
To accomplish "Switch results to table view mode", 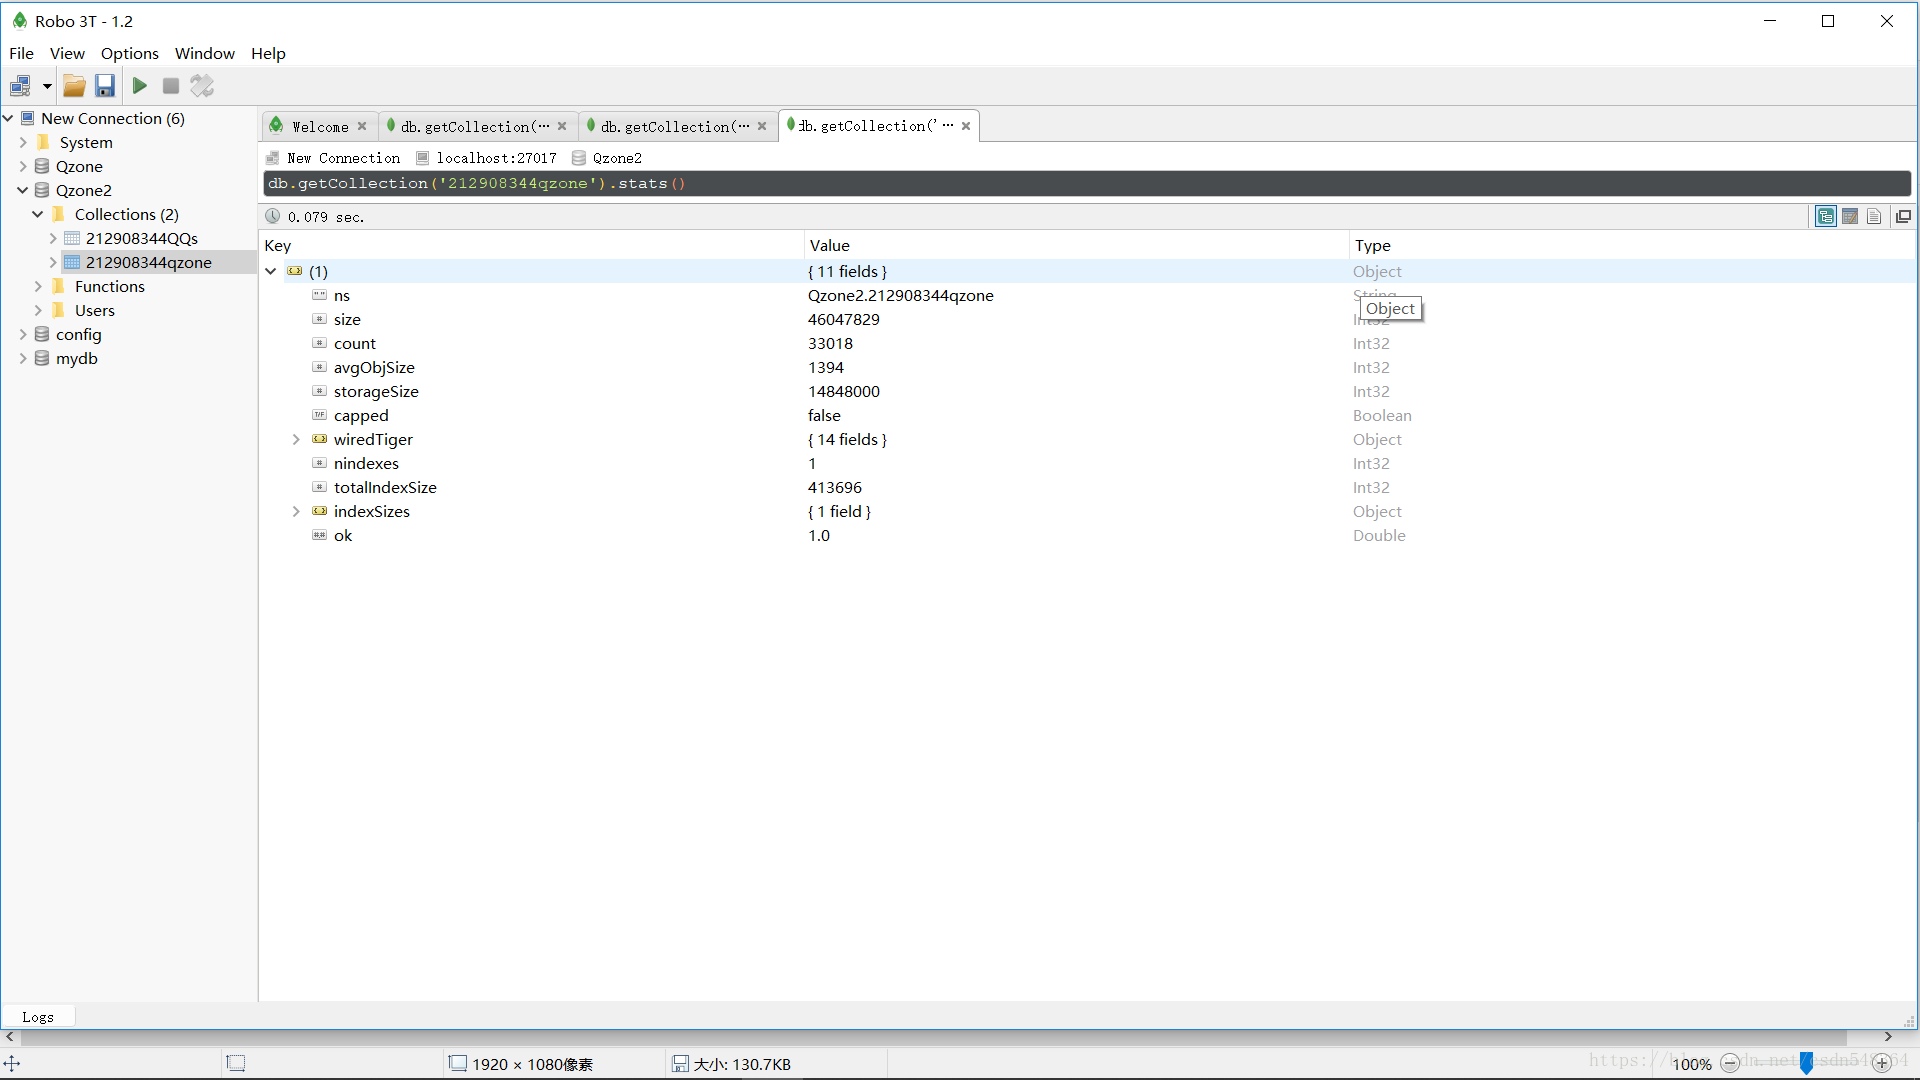I will [1850, 216].
